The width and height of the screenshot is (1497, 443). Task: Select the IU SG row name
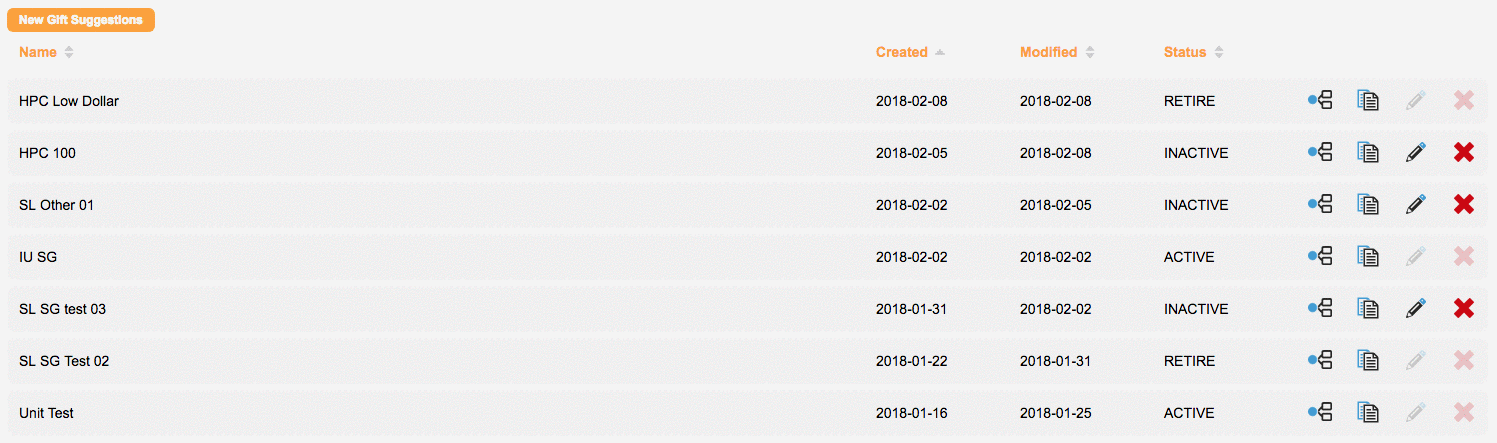(x=38, y=257)
